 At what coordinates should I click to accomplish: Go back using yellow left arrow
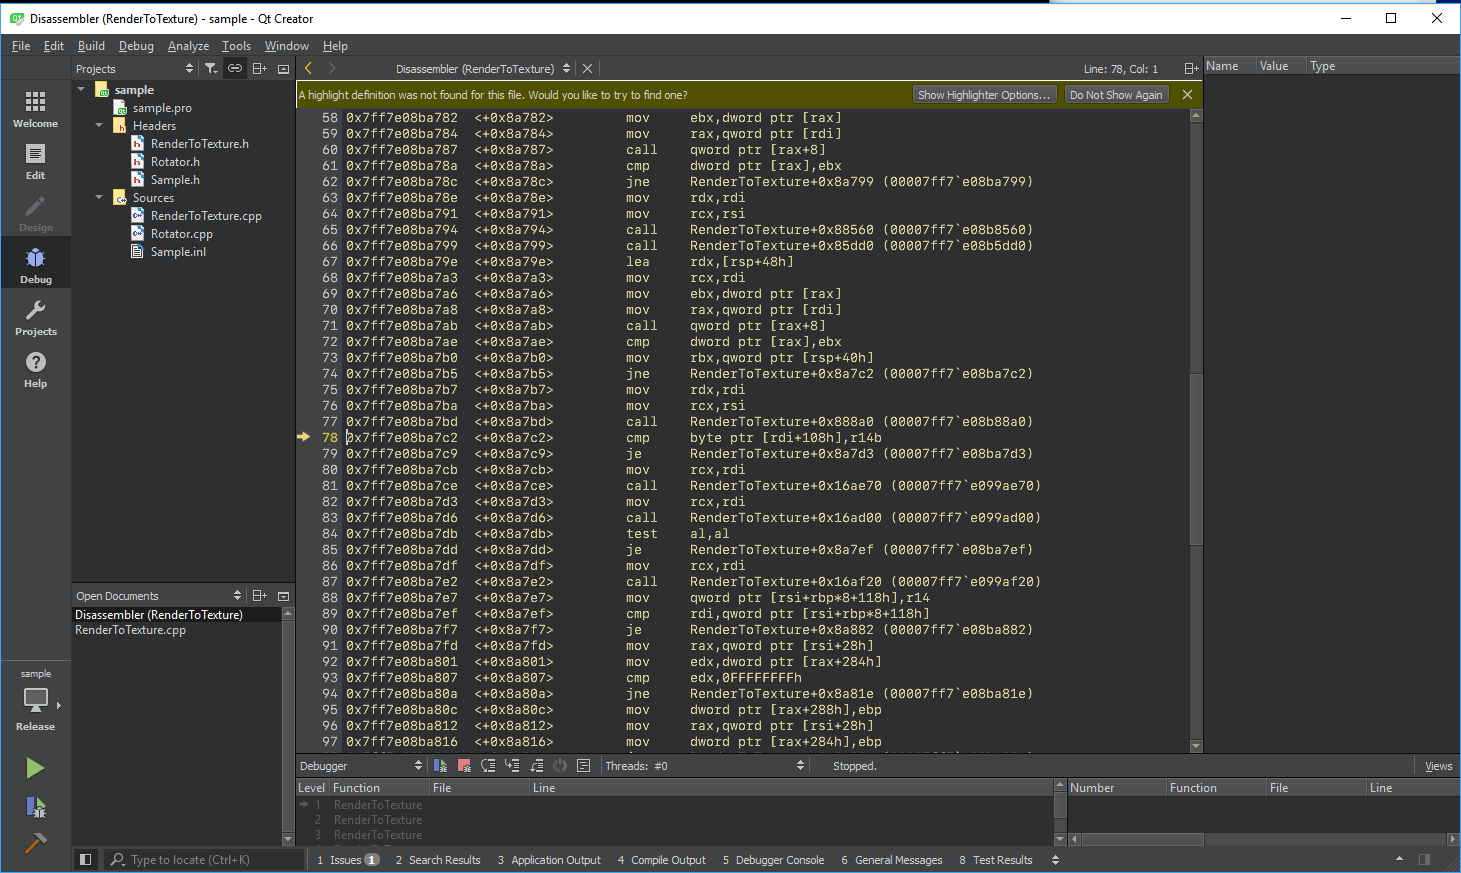click(308, 68)
